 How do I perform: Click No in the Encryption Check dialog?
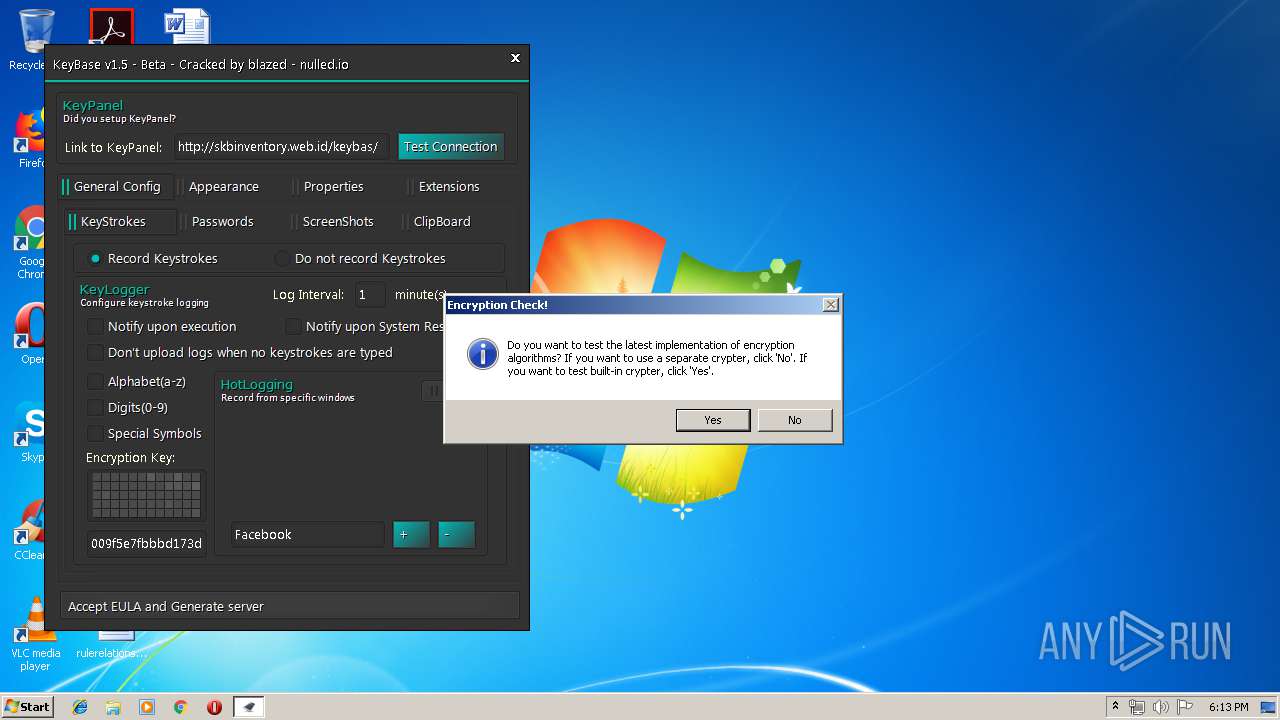click(795, 420)
